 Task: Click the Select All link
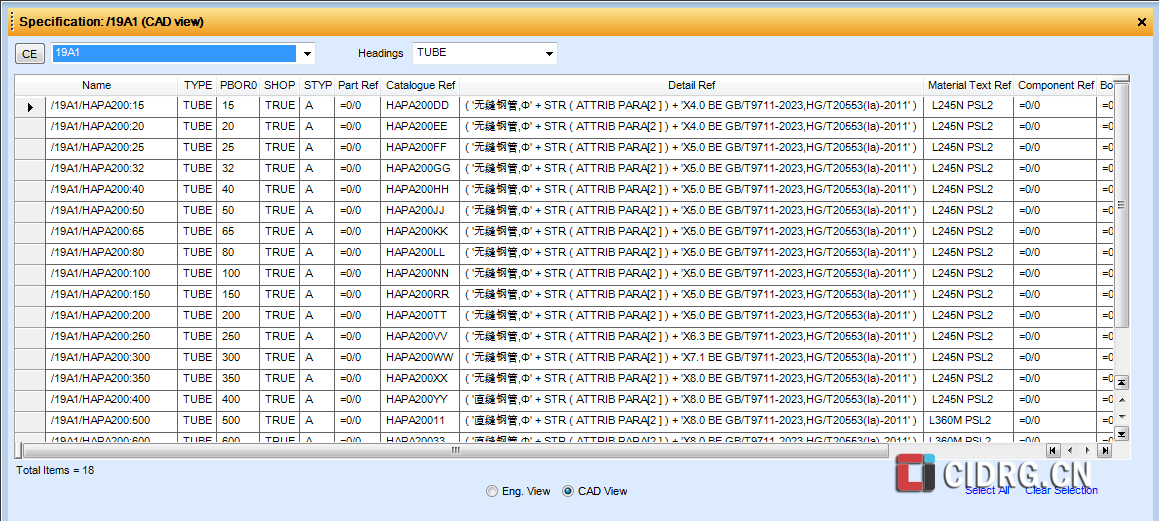(986, 490)
